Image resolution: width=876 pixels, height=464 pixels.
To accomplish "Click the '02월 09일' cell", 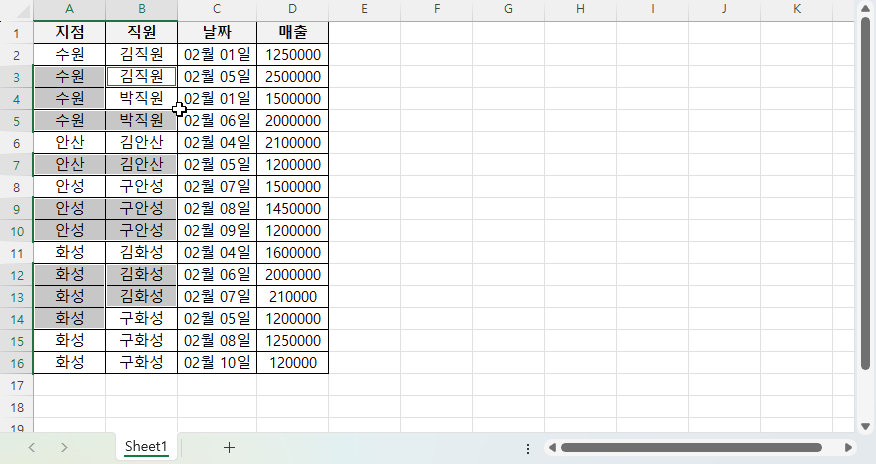I will pyautogui.click(x=217, y=231).
